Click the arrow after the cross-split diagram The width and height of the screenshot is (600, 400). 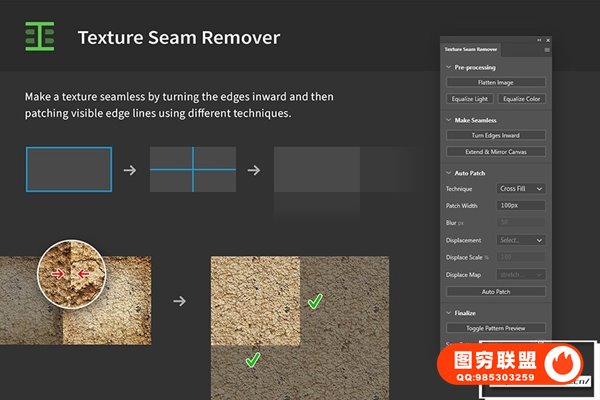[254, 170]
